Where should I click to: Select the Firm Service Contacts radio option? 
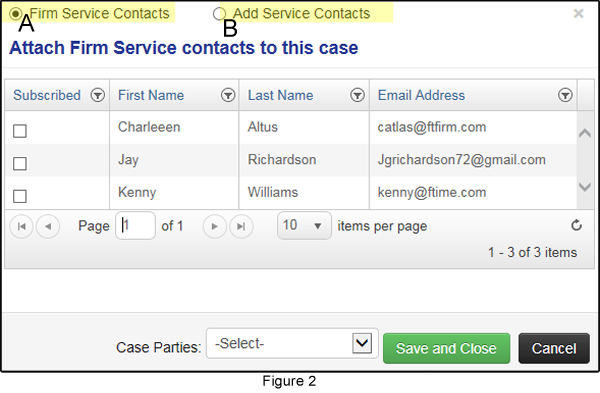[16, 14]
